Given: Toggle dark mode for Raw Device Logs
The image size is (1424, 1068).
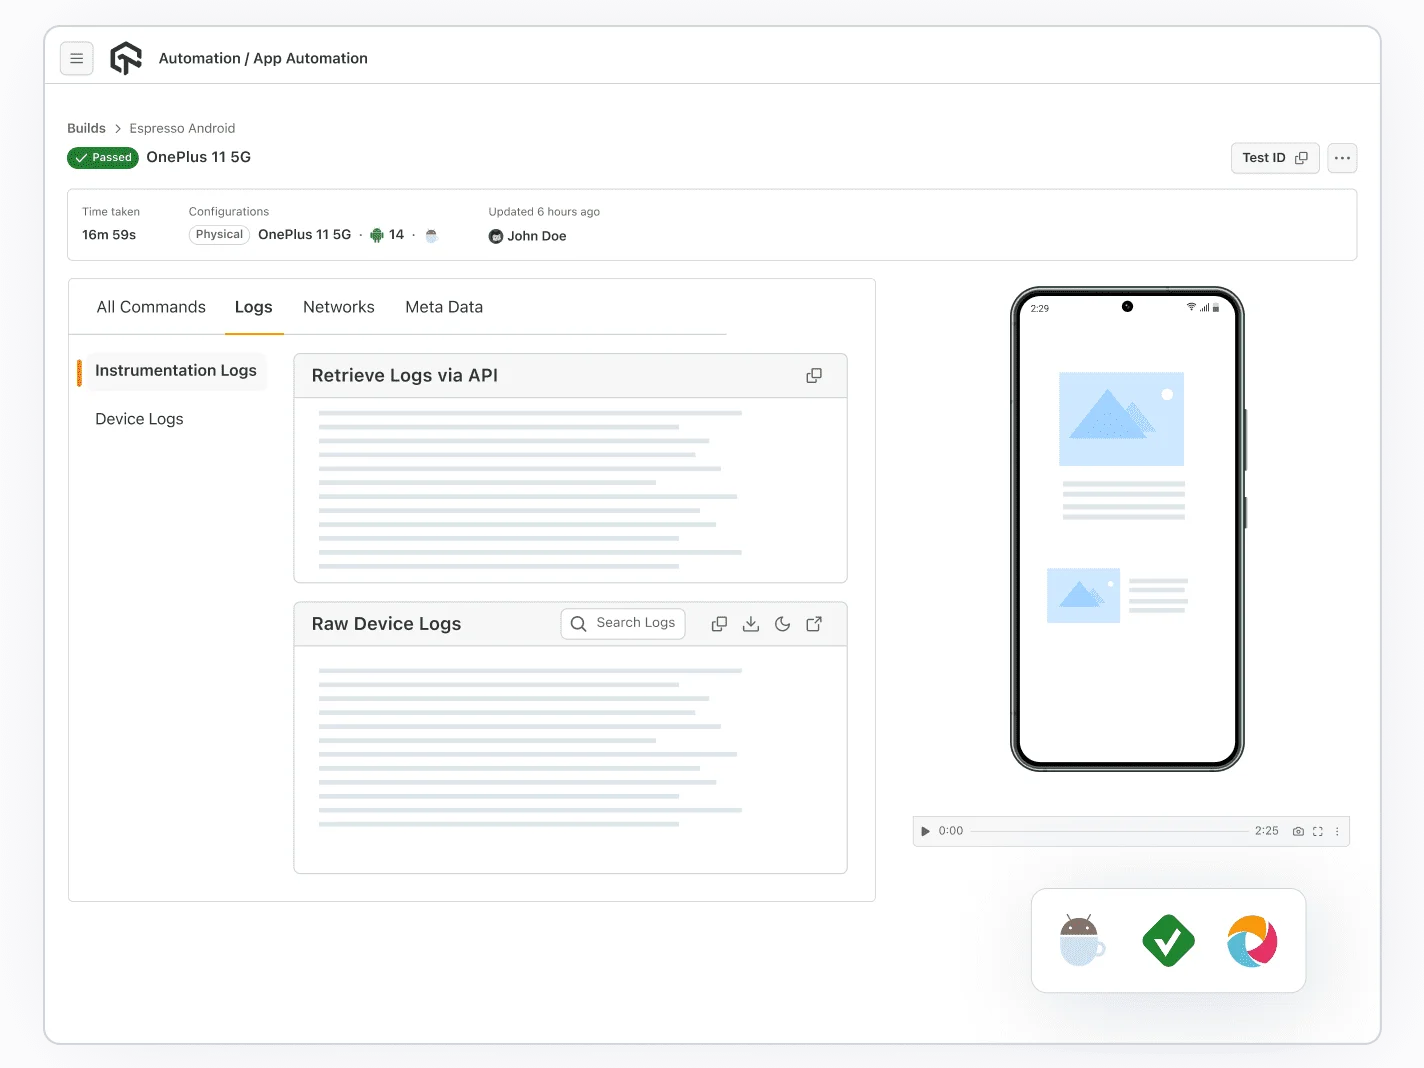Looking at the screenshot, I should [x=783, y=624].
